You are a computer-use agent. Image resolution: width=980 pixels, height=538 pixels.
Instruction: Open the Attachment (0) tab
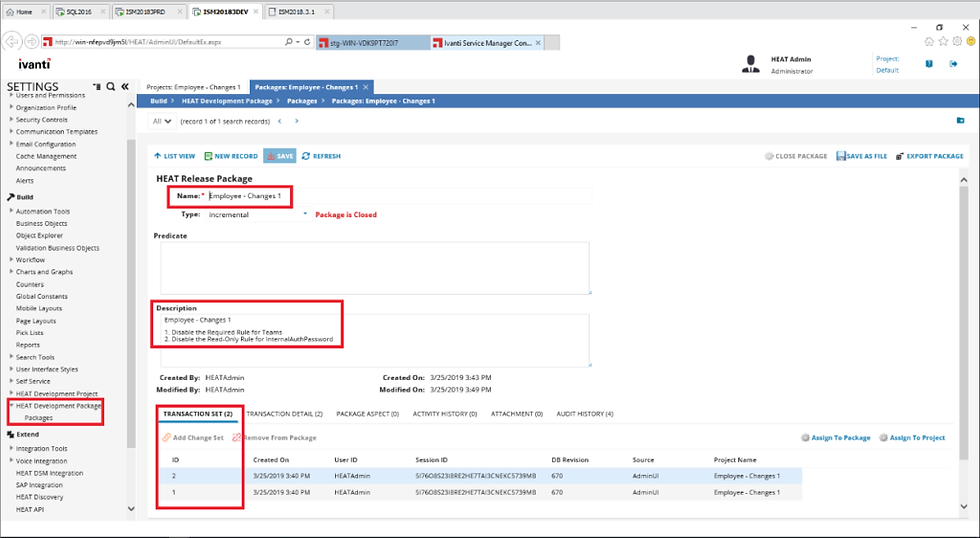click(517, 414)
